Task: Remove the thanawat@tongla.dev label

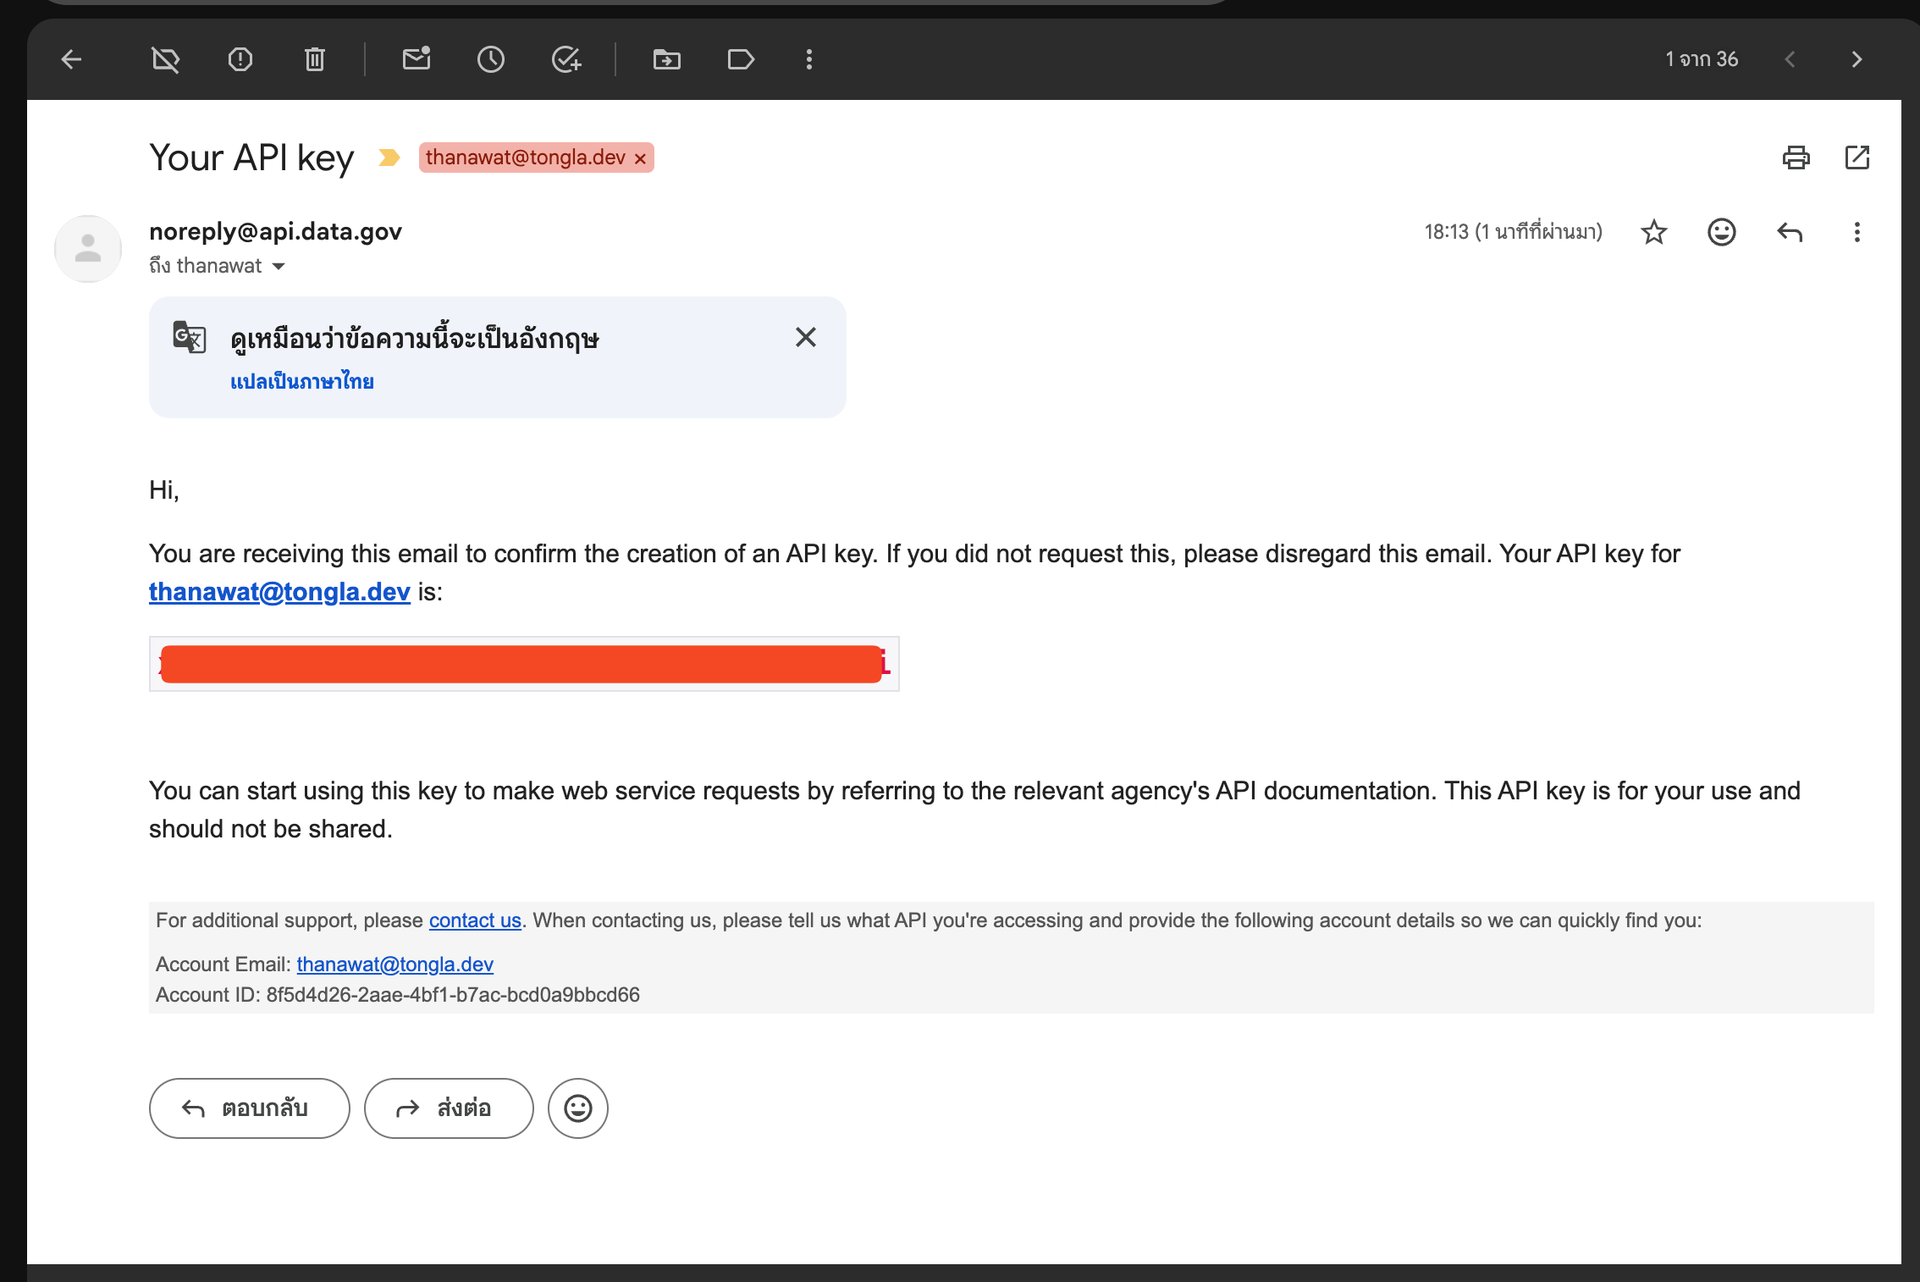Action: (641, 159)
